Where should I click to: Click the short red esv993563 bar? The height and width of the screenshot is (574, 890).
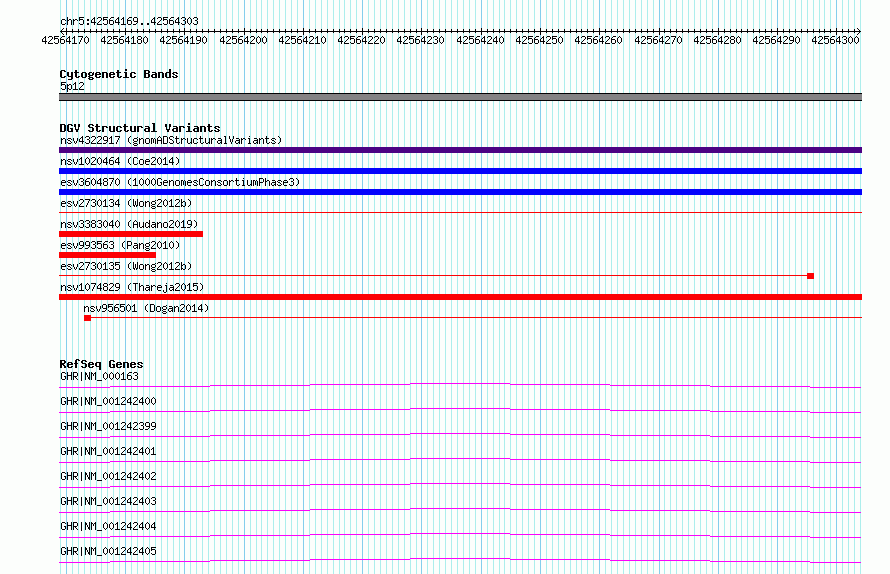pos(107,255)
